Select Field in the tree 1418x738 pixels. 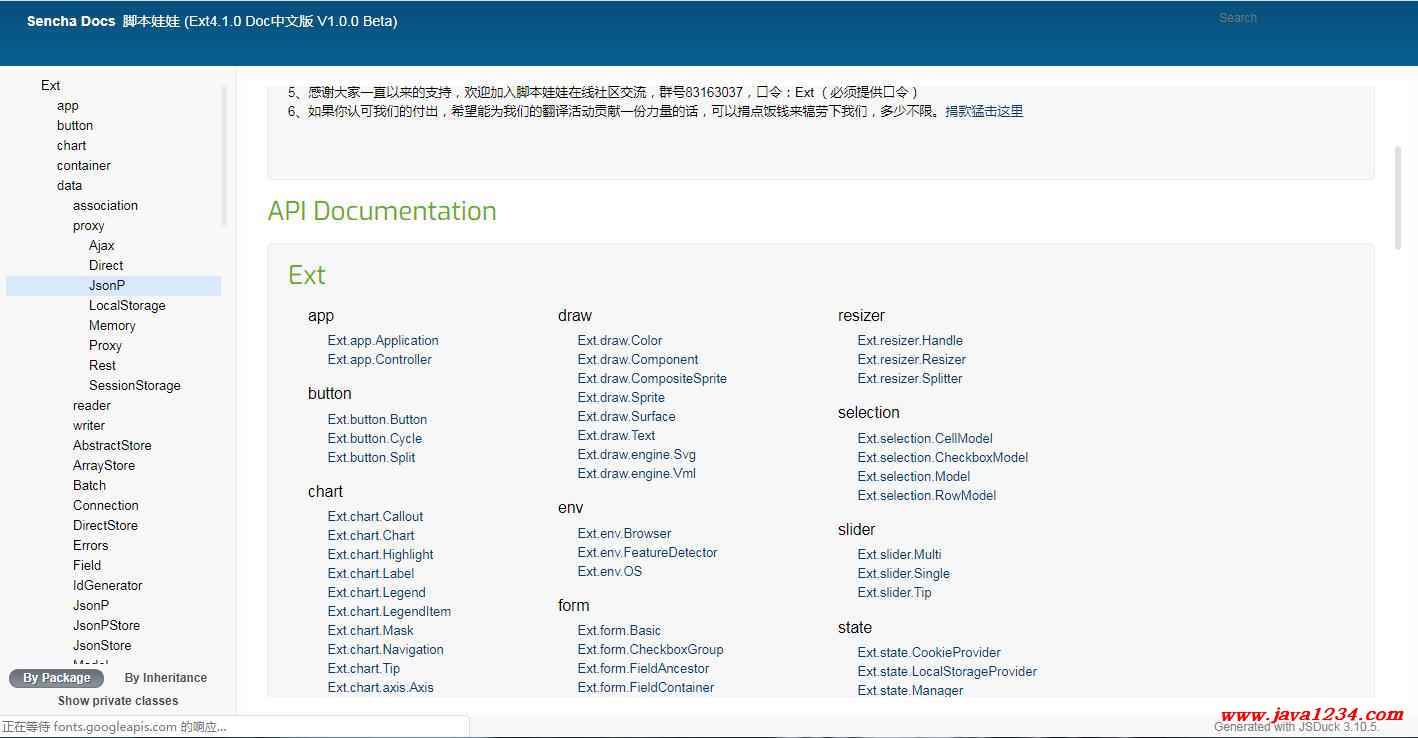87,566
